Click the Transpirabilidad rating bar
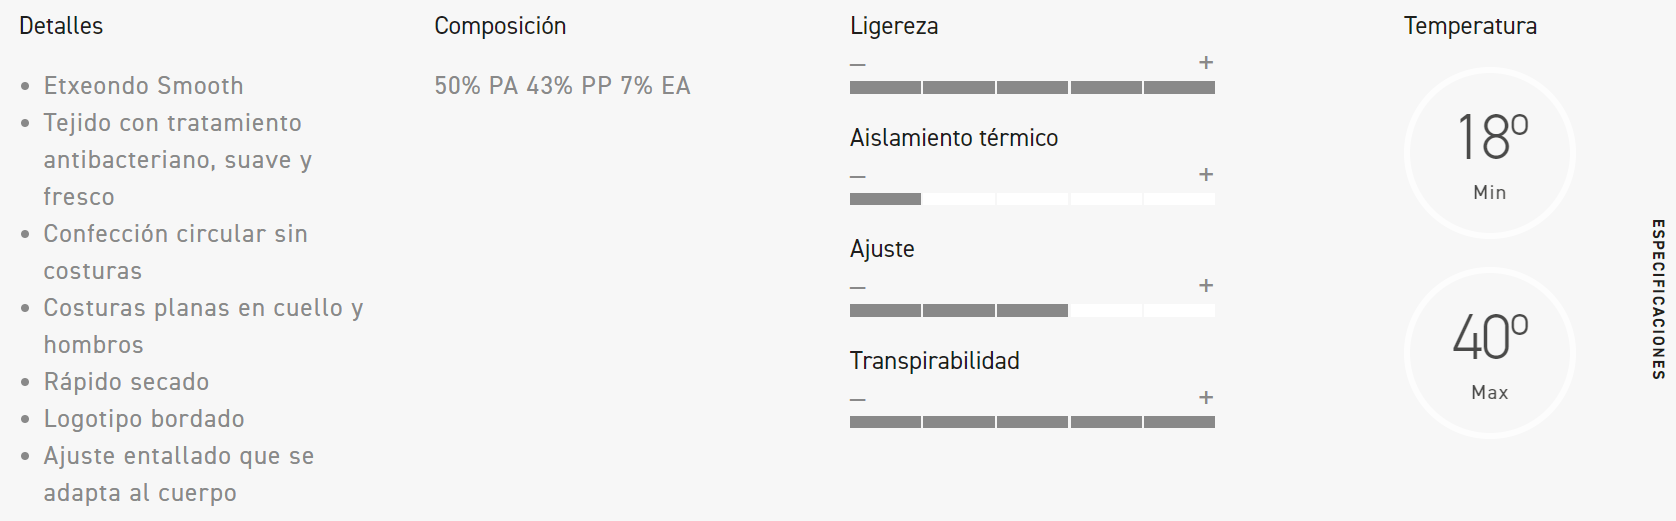The image size is (1676, 521). 1032,422
